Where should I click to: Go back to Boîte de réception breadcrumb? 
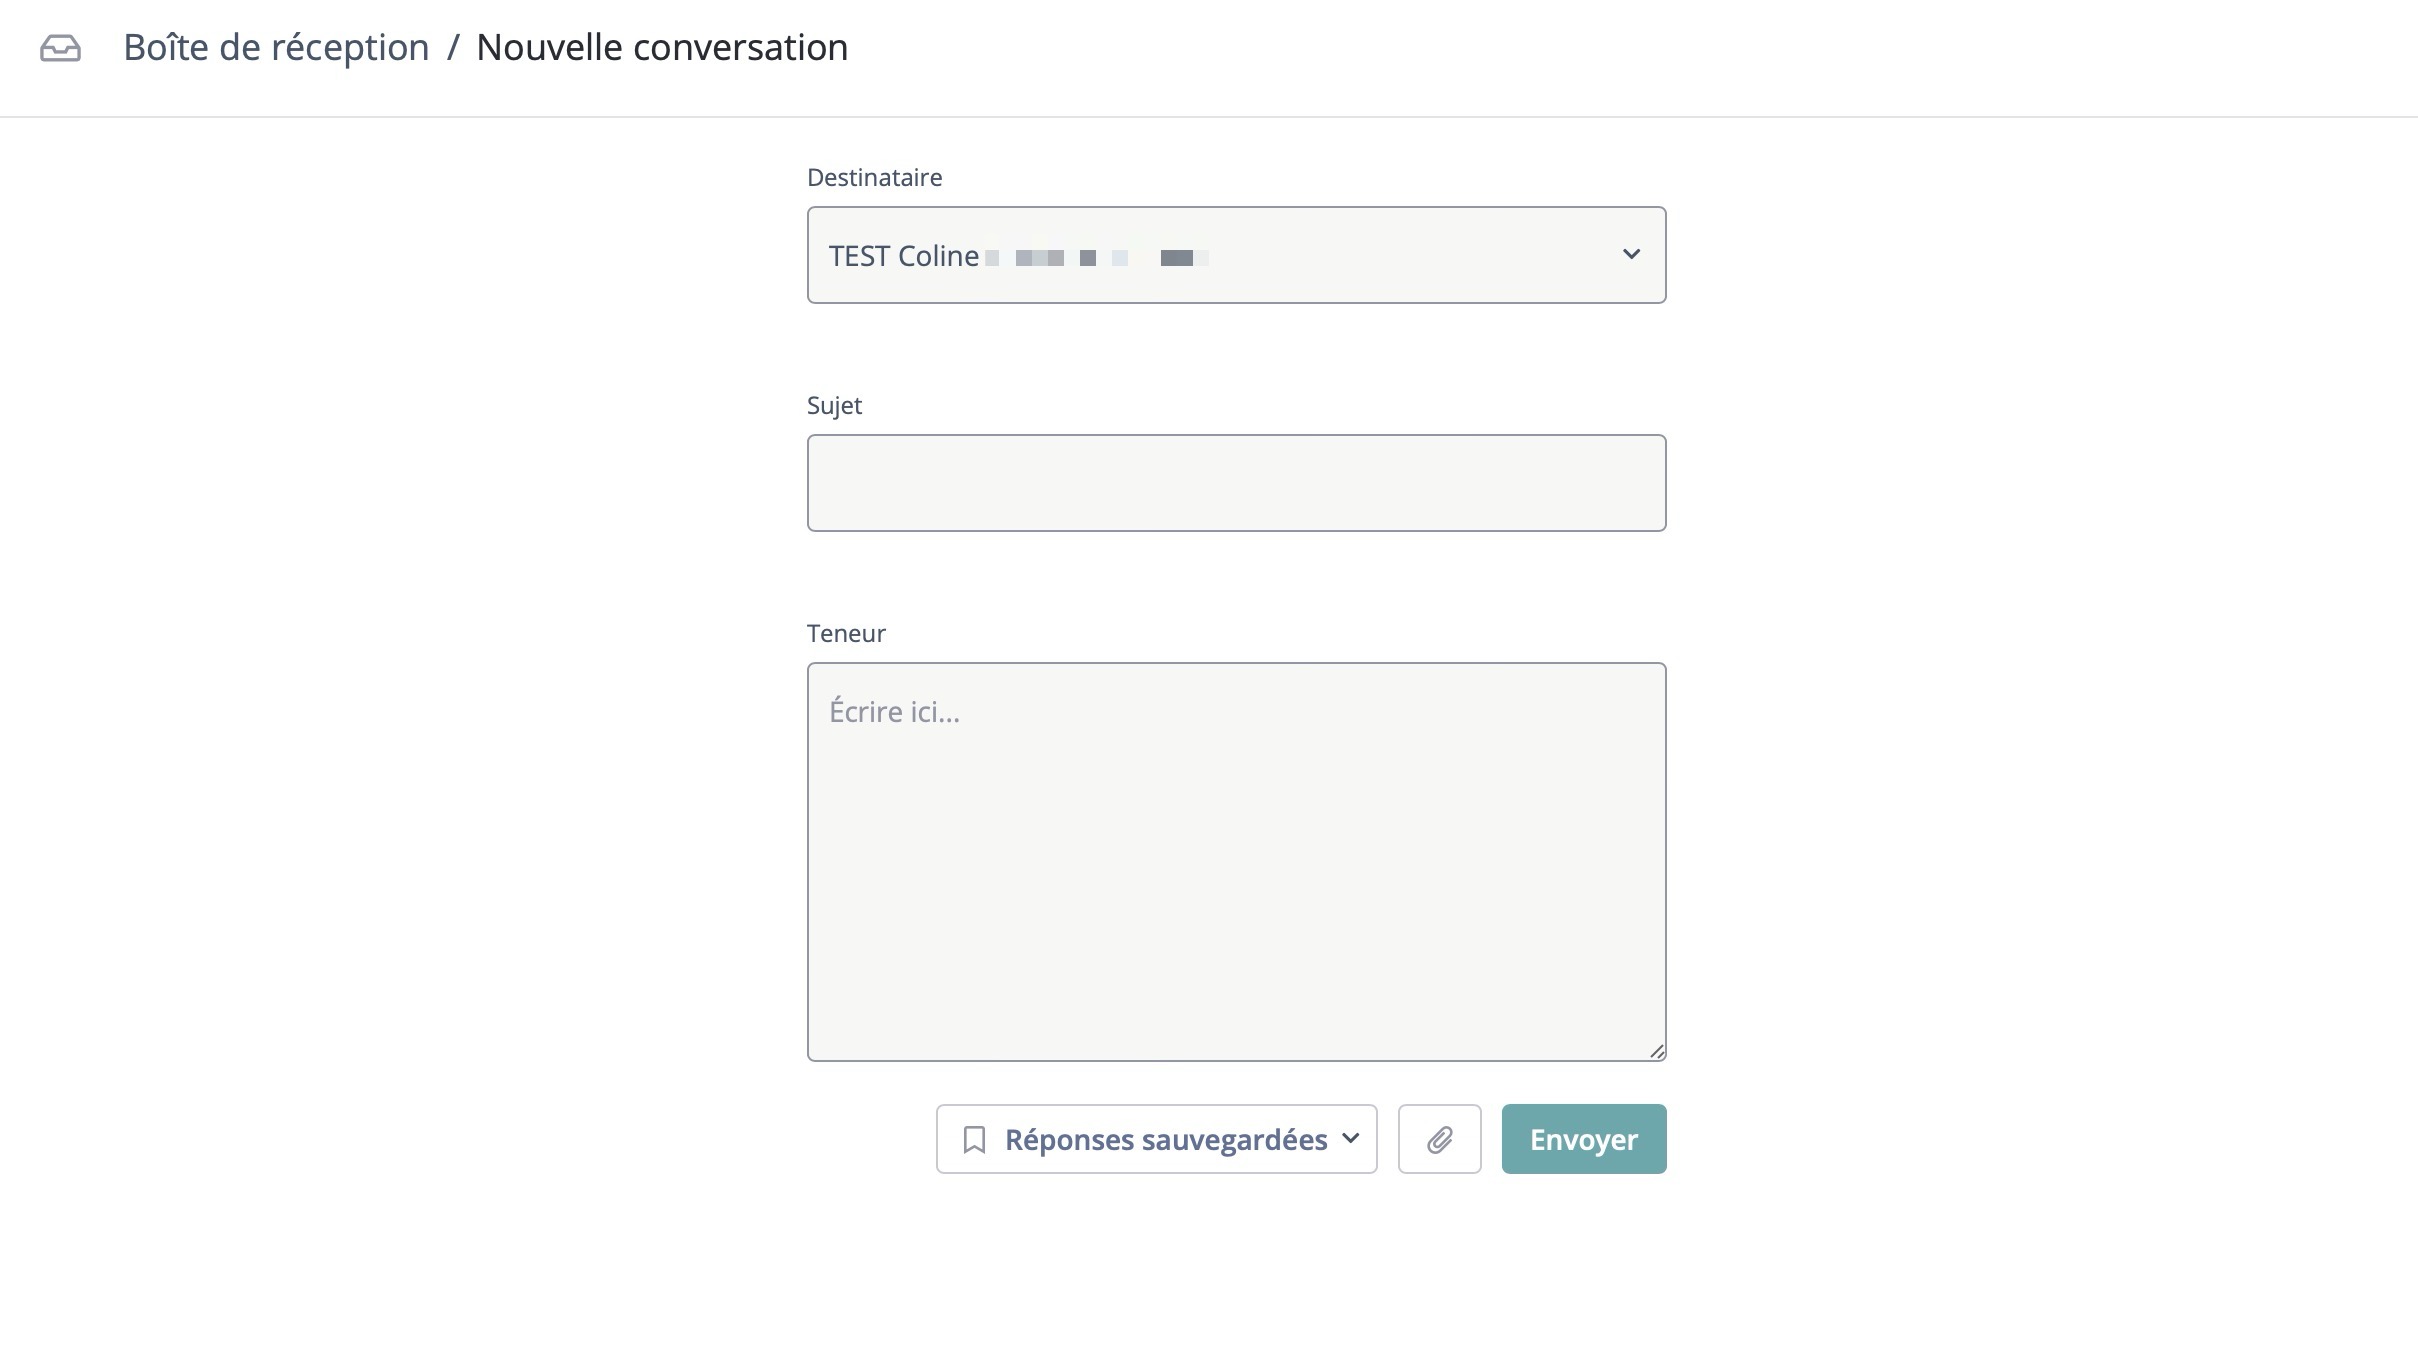pos(276,48)
